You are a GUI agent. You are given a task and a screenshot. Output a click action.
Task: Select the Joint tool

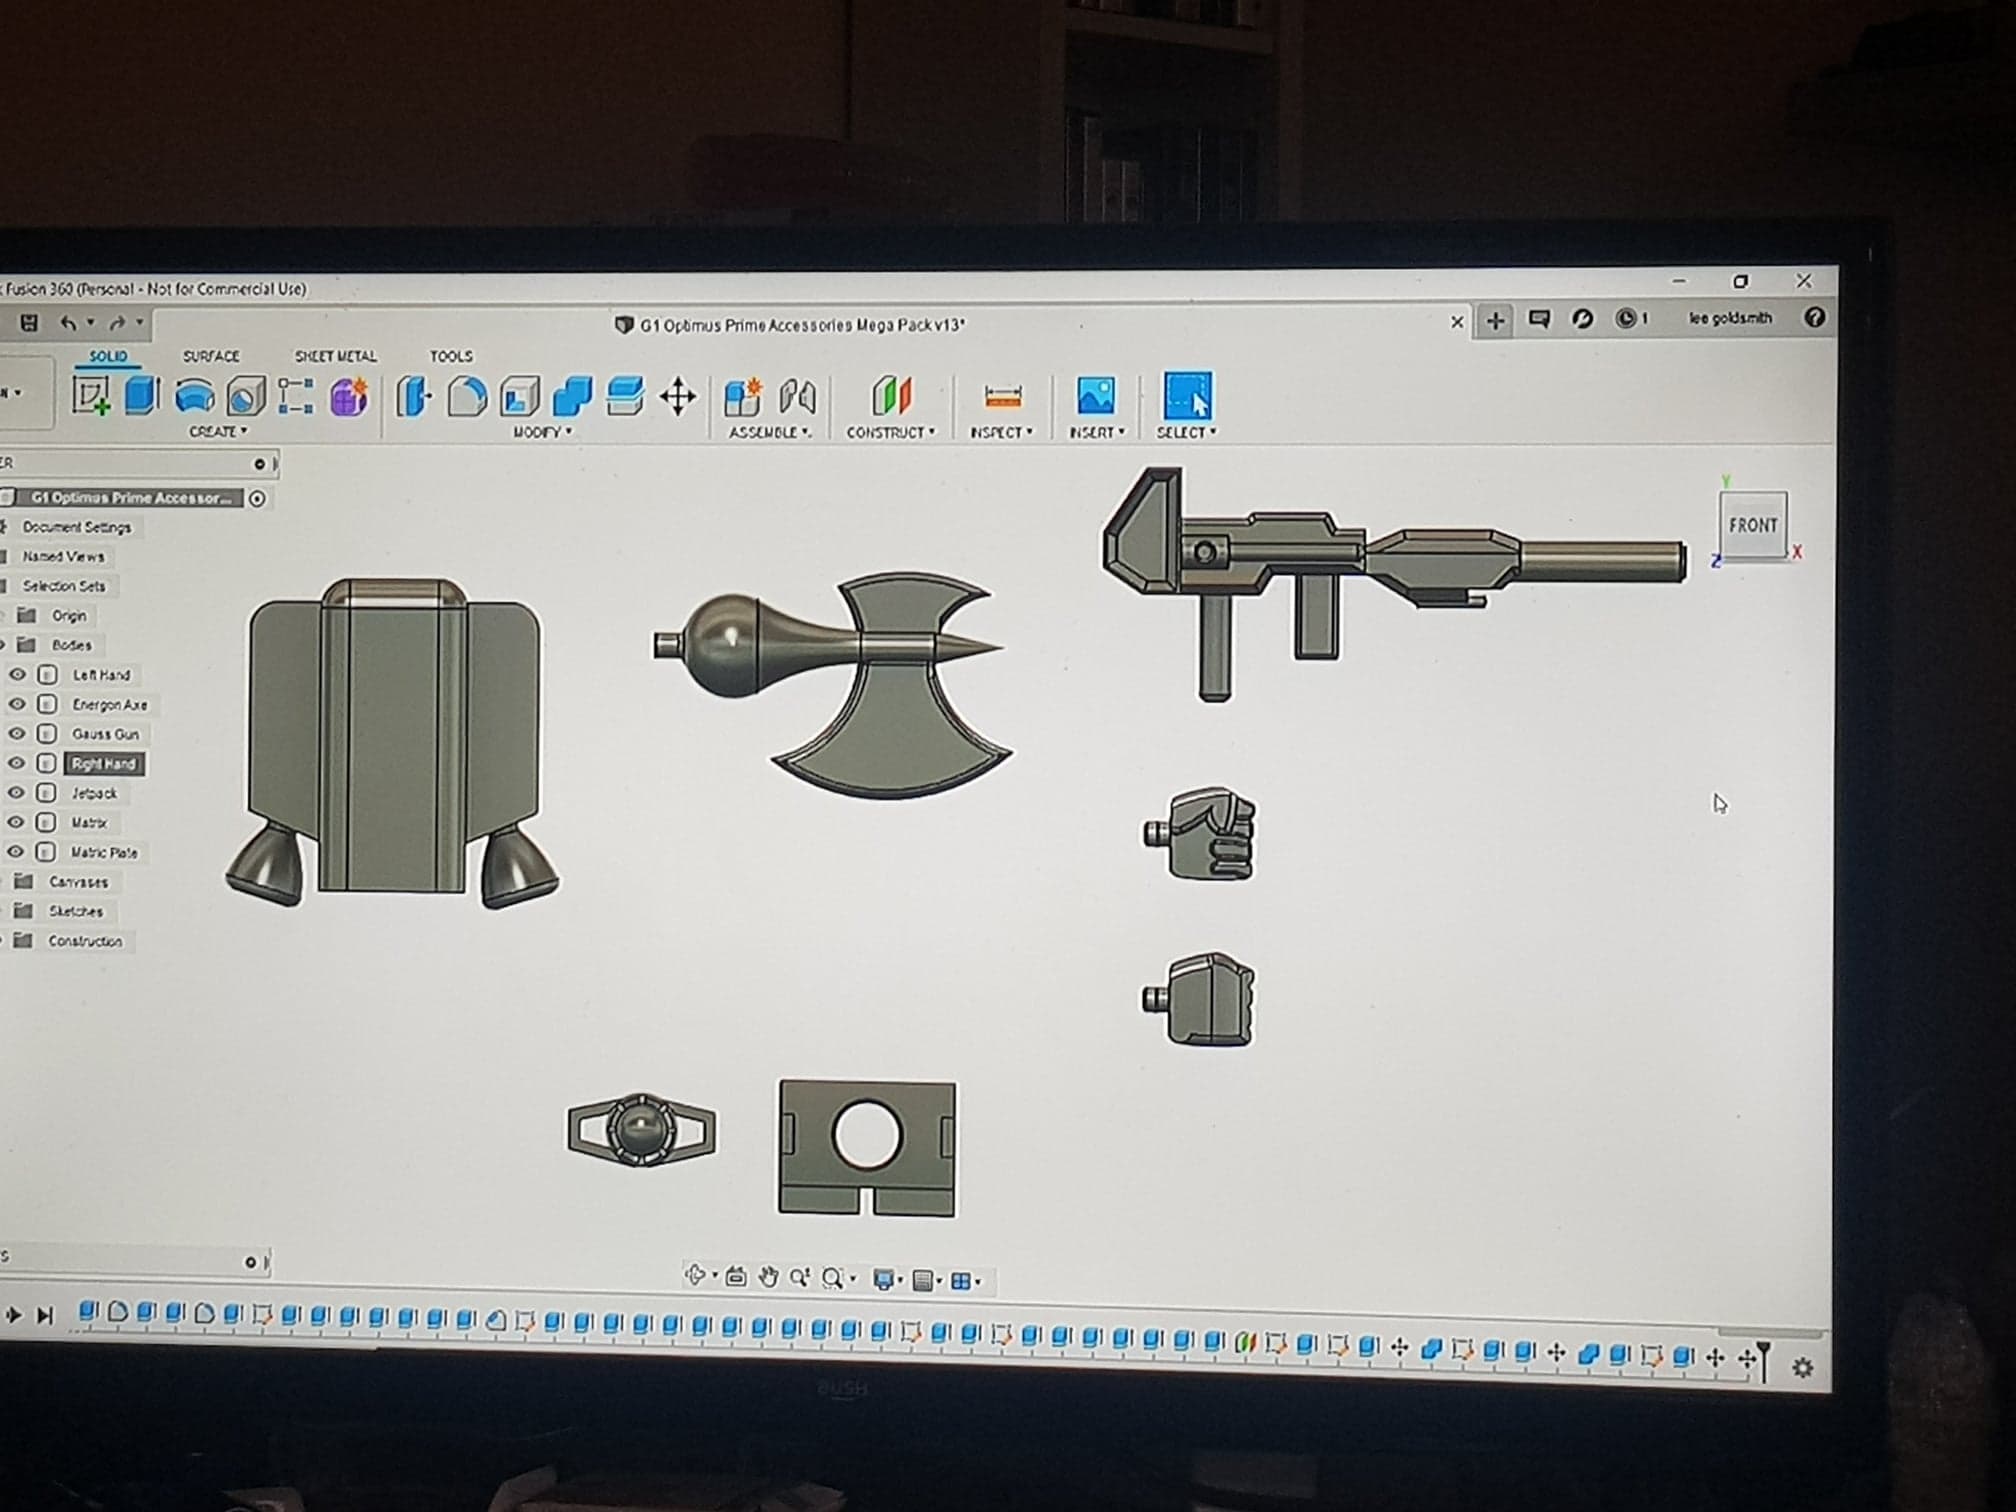(797, 397)
